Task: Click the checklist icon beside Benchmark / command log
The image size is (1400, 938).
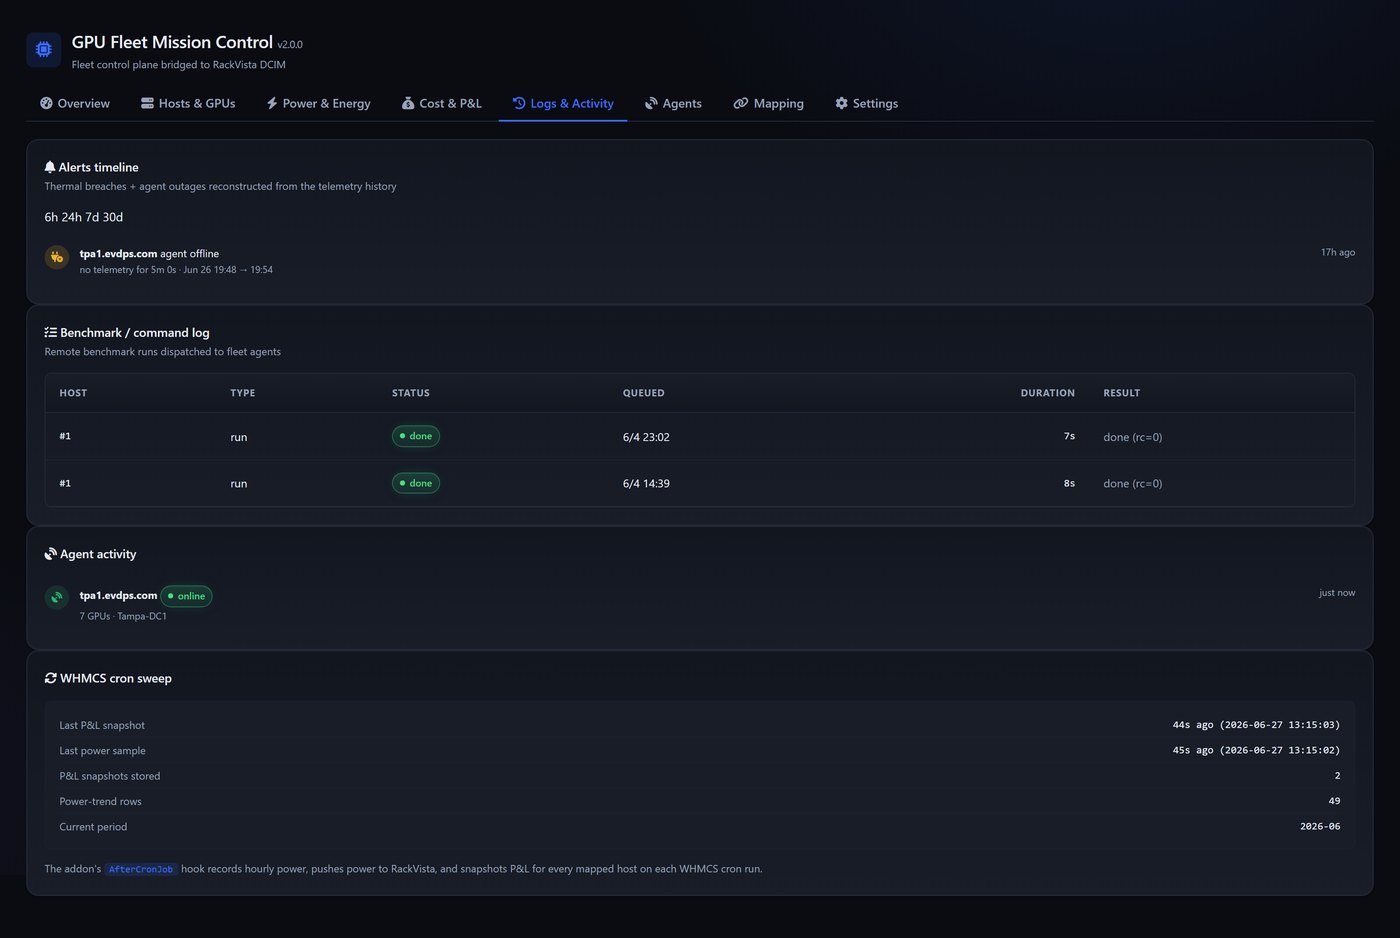Action: (x=51, y=332)
